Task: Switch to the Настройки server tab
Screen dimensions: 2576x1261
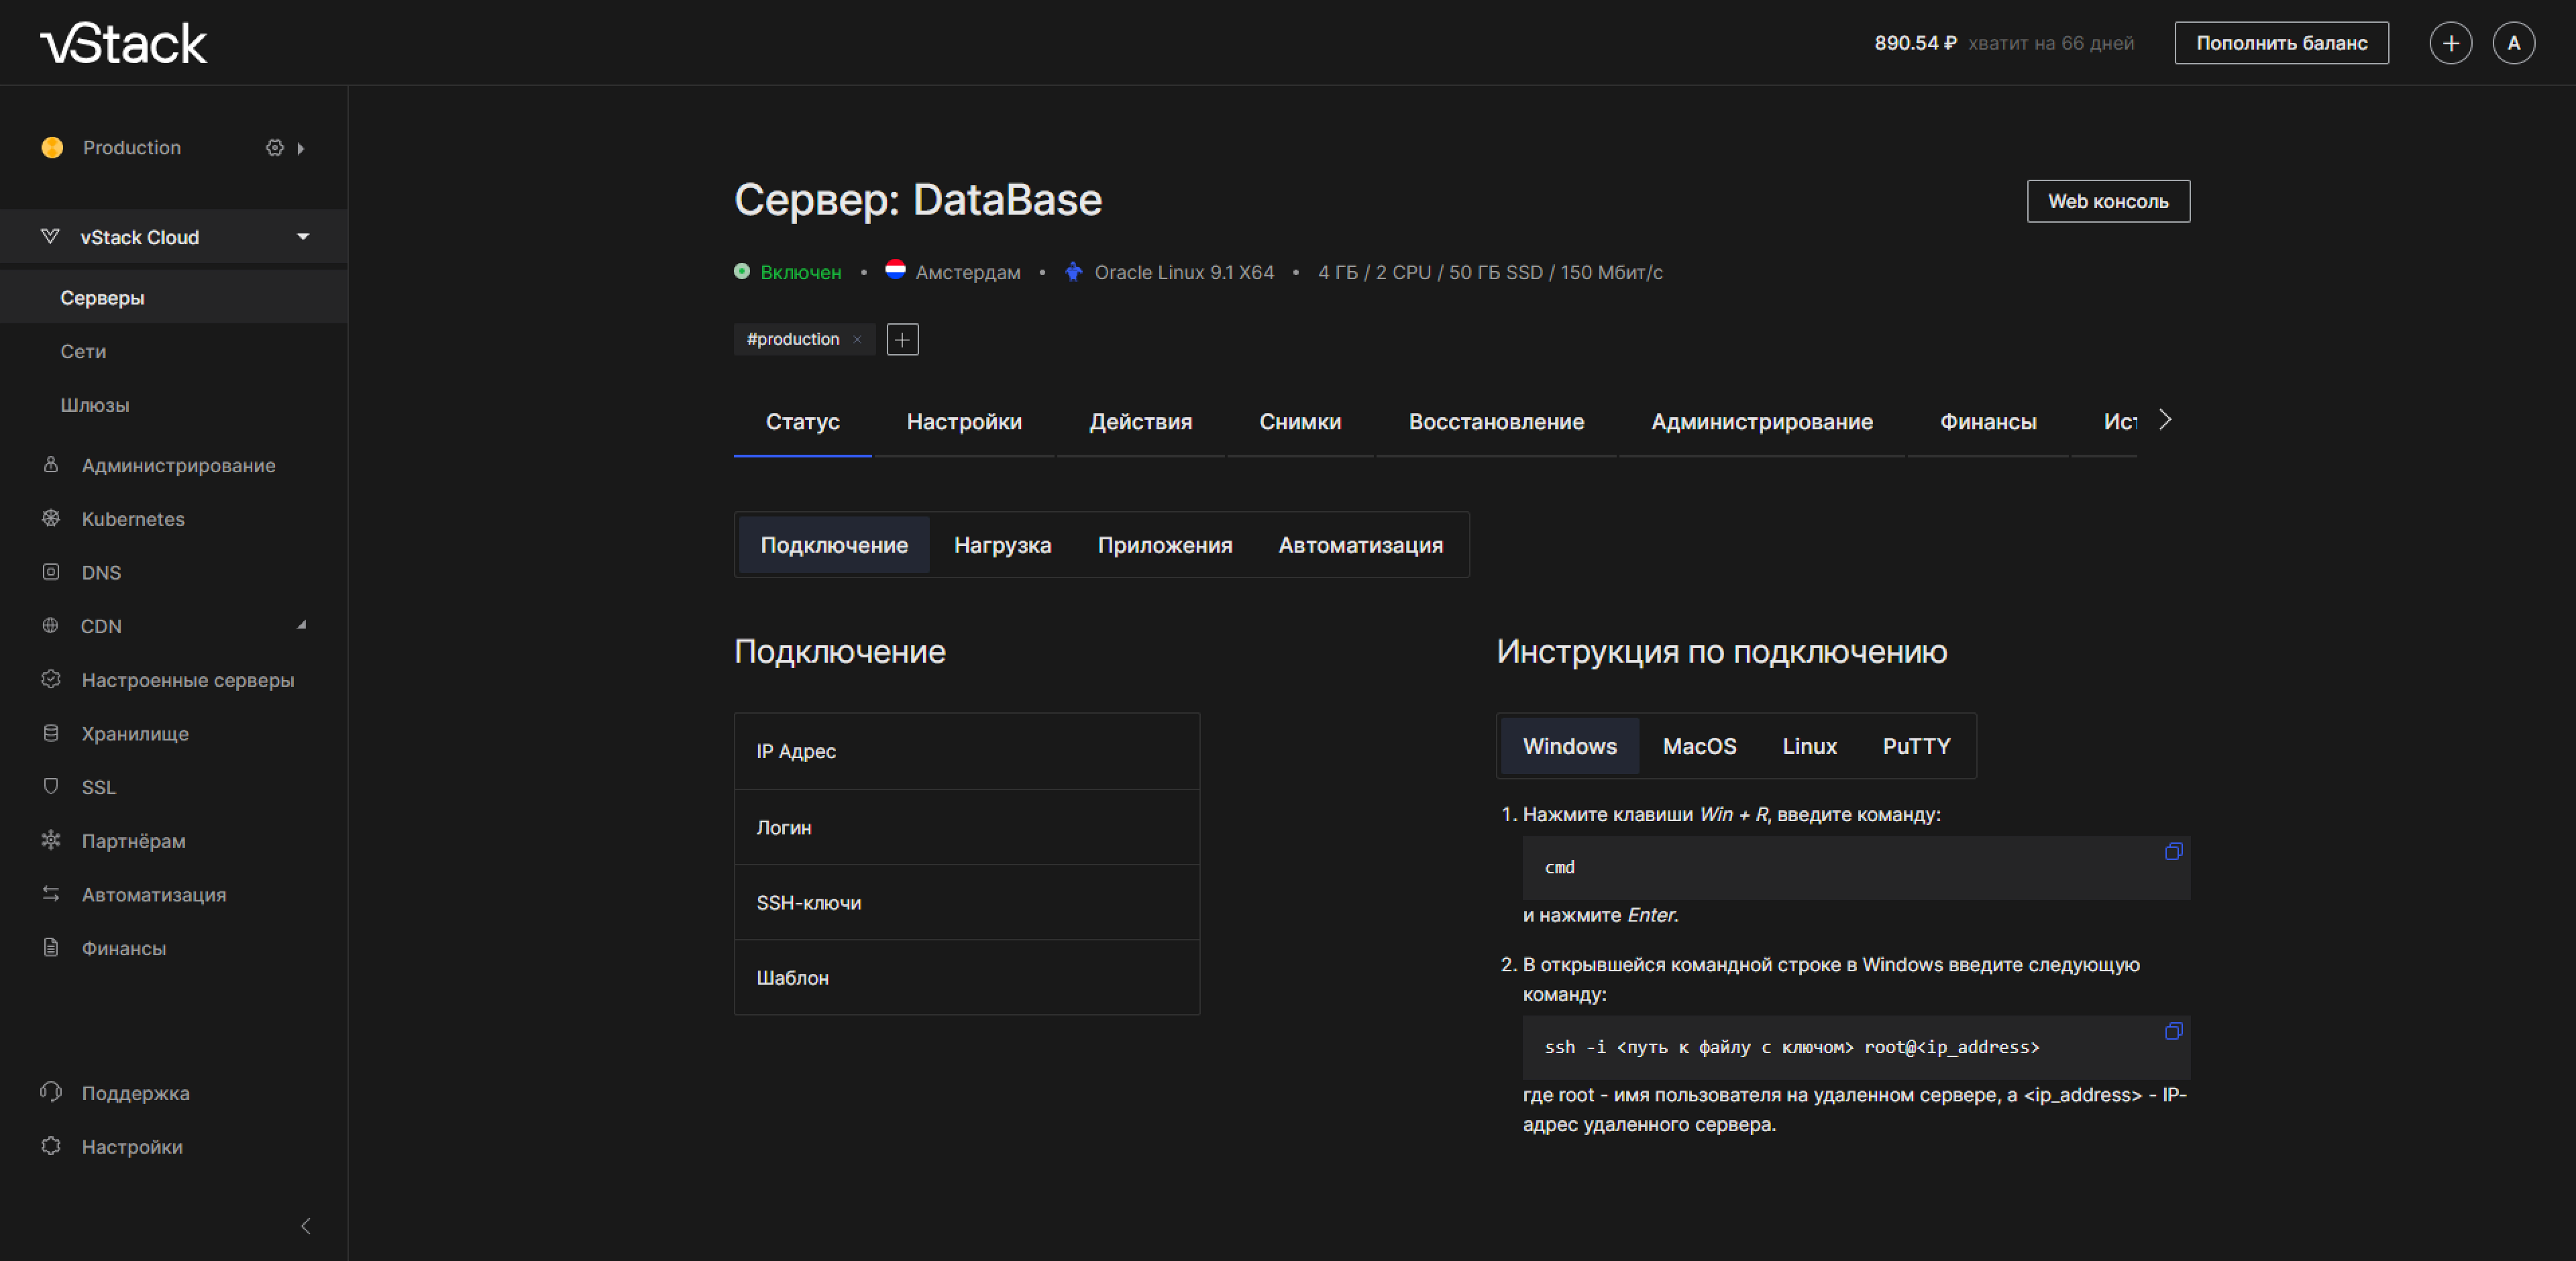Action: coord(963,422)
